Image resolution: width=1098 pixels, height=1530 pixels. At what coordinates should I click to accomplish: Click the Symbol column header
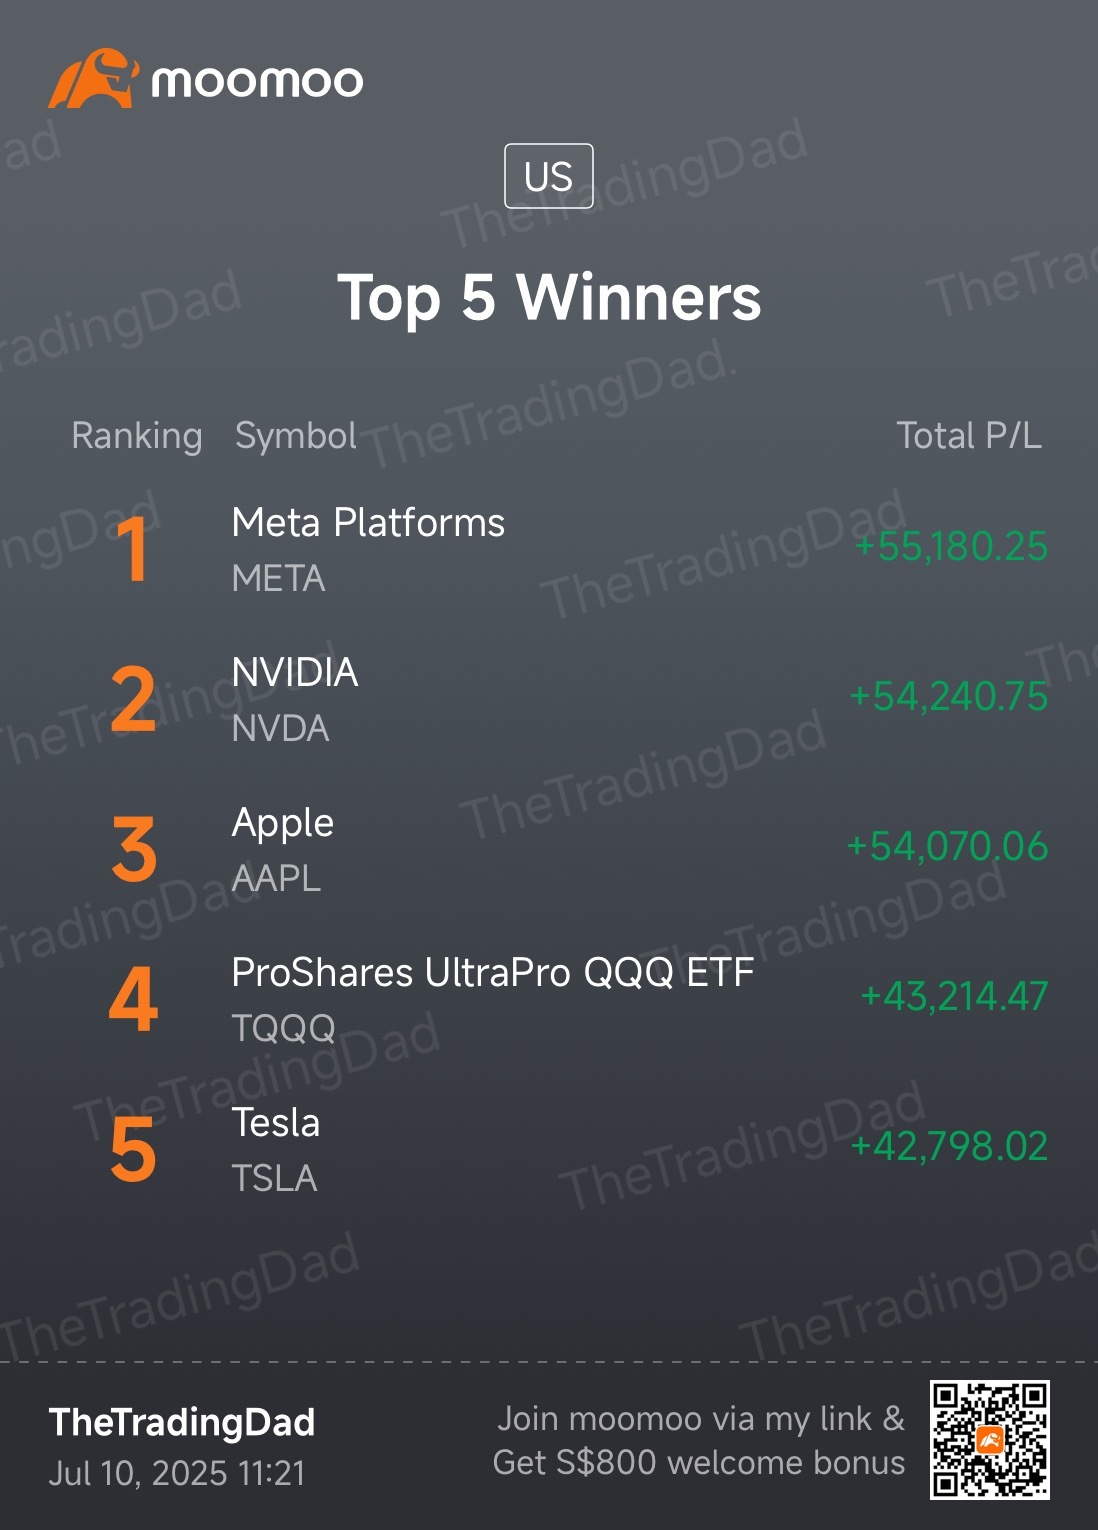tap(295, 436)
